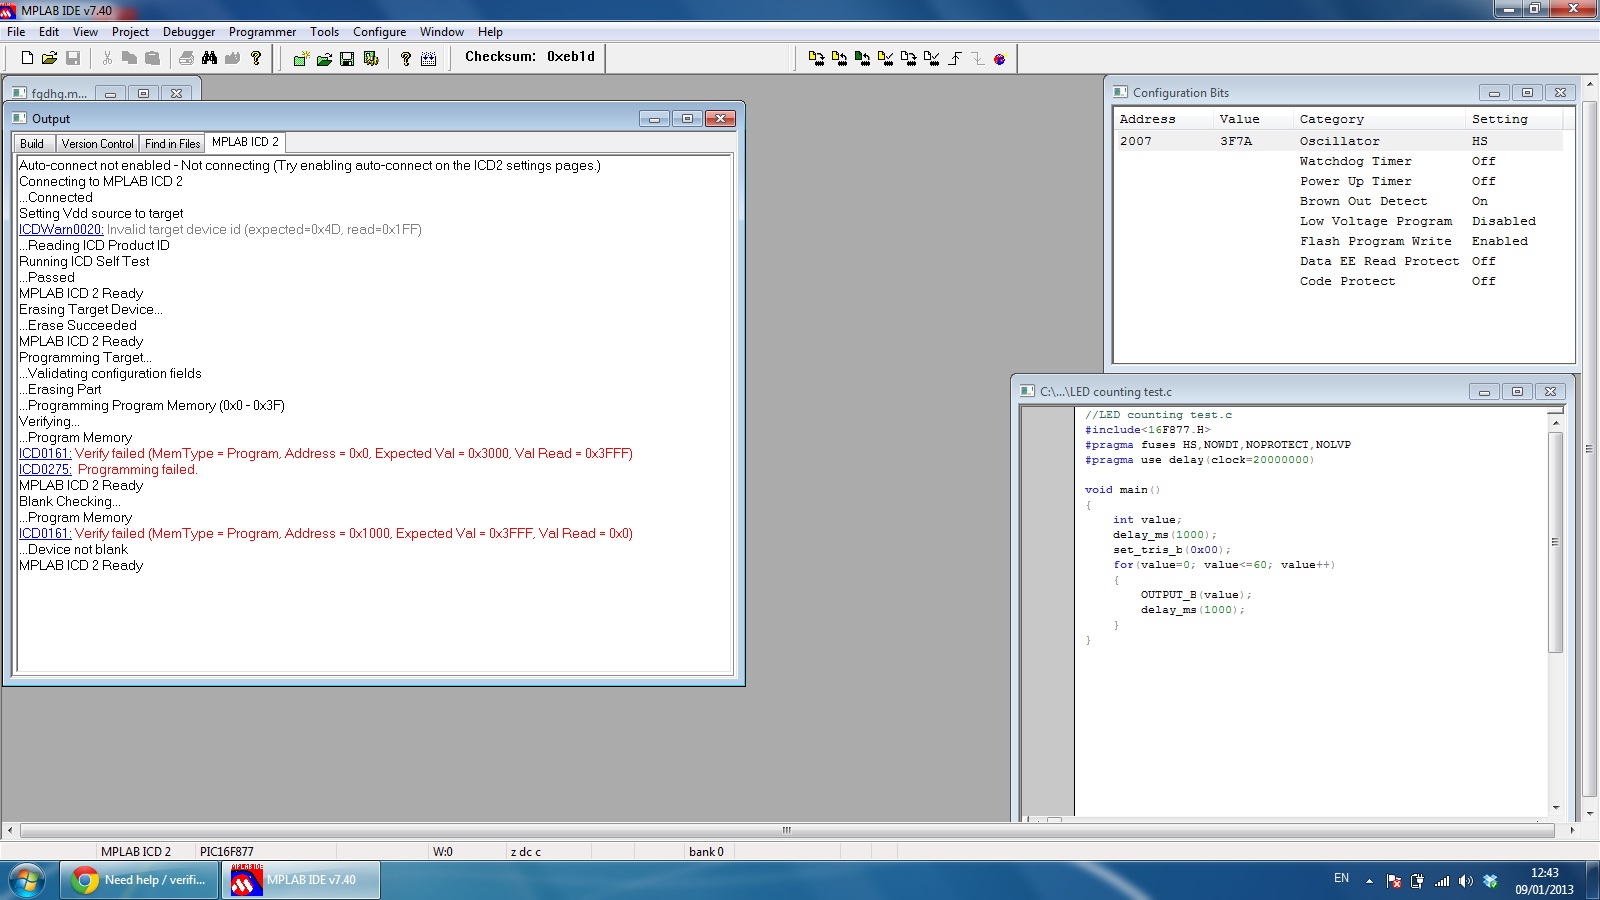Open the Debugger menu
Image resolution: width=1600 pixels, height=900 pixels.
click(189, 32)
